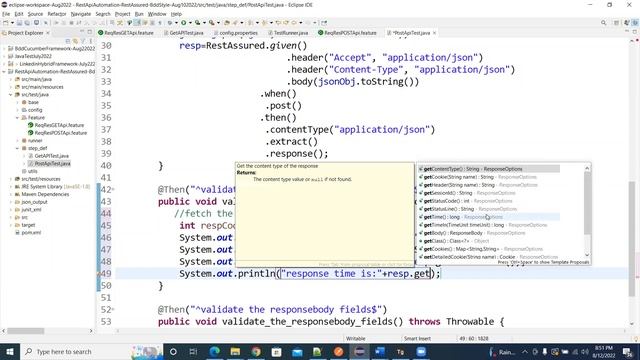Open the Source menu

tap(35, 14)
